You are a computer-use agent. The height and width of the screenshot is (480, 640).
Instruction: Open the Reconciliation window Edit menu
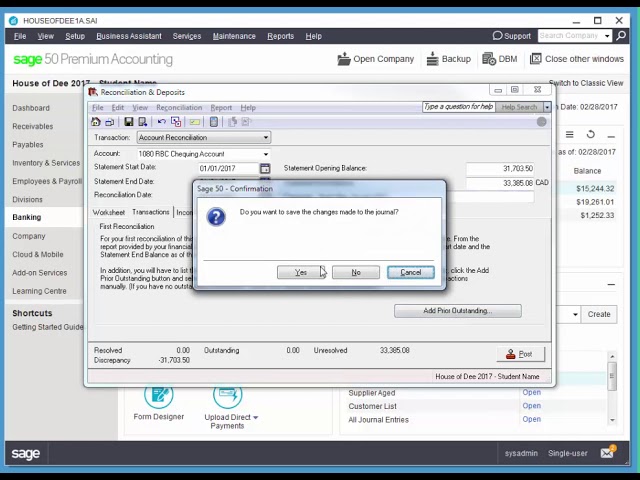point(118,108)
